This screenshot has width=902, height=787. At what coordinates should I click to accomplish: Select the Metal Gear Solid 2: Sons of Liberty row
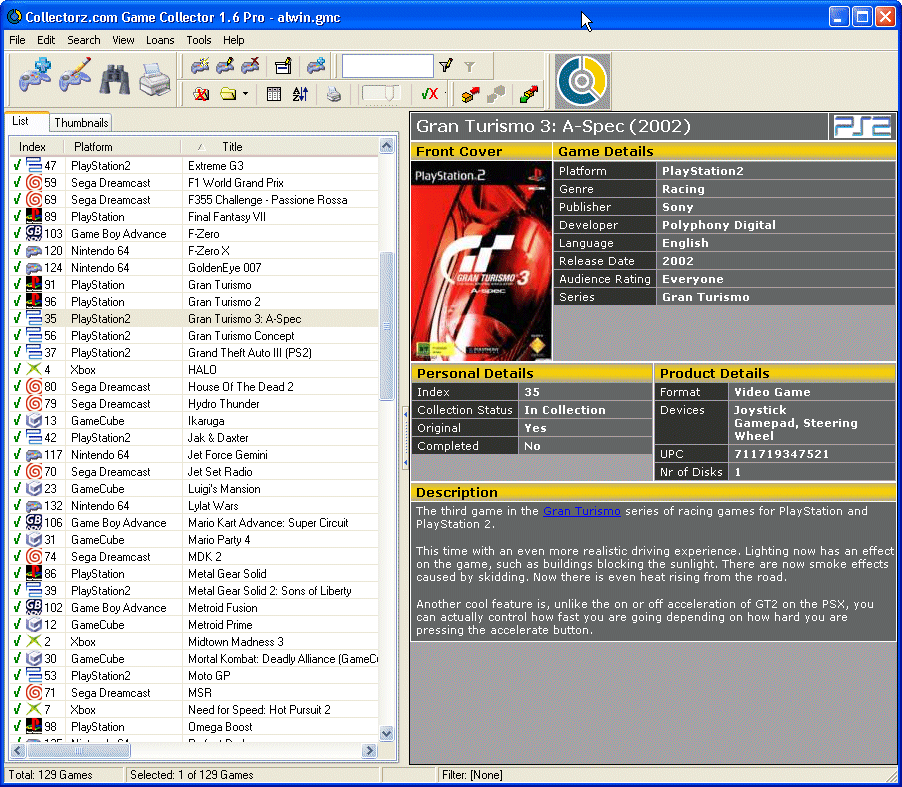pyautogui.click(x=194, y=591)
